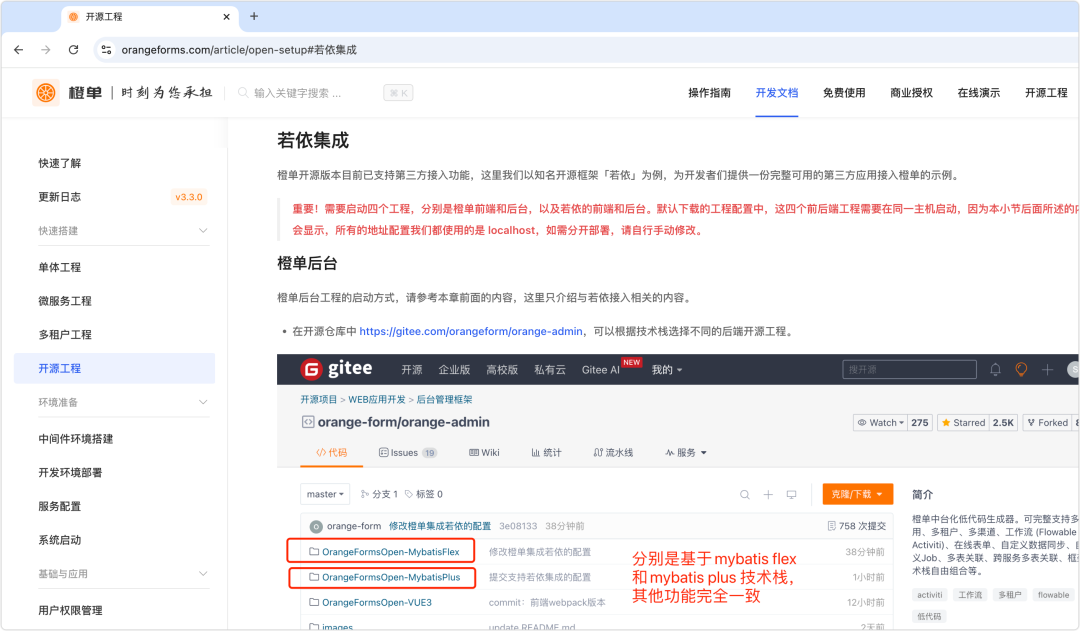This screenshot has width=1080, height=631.
Task: Open 在线演示 navigation item
Action: pyautogui.click(x=979, y=92)
